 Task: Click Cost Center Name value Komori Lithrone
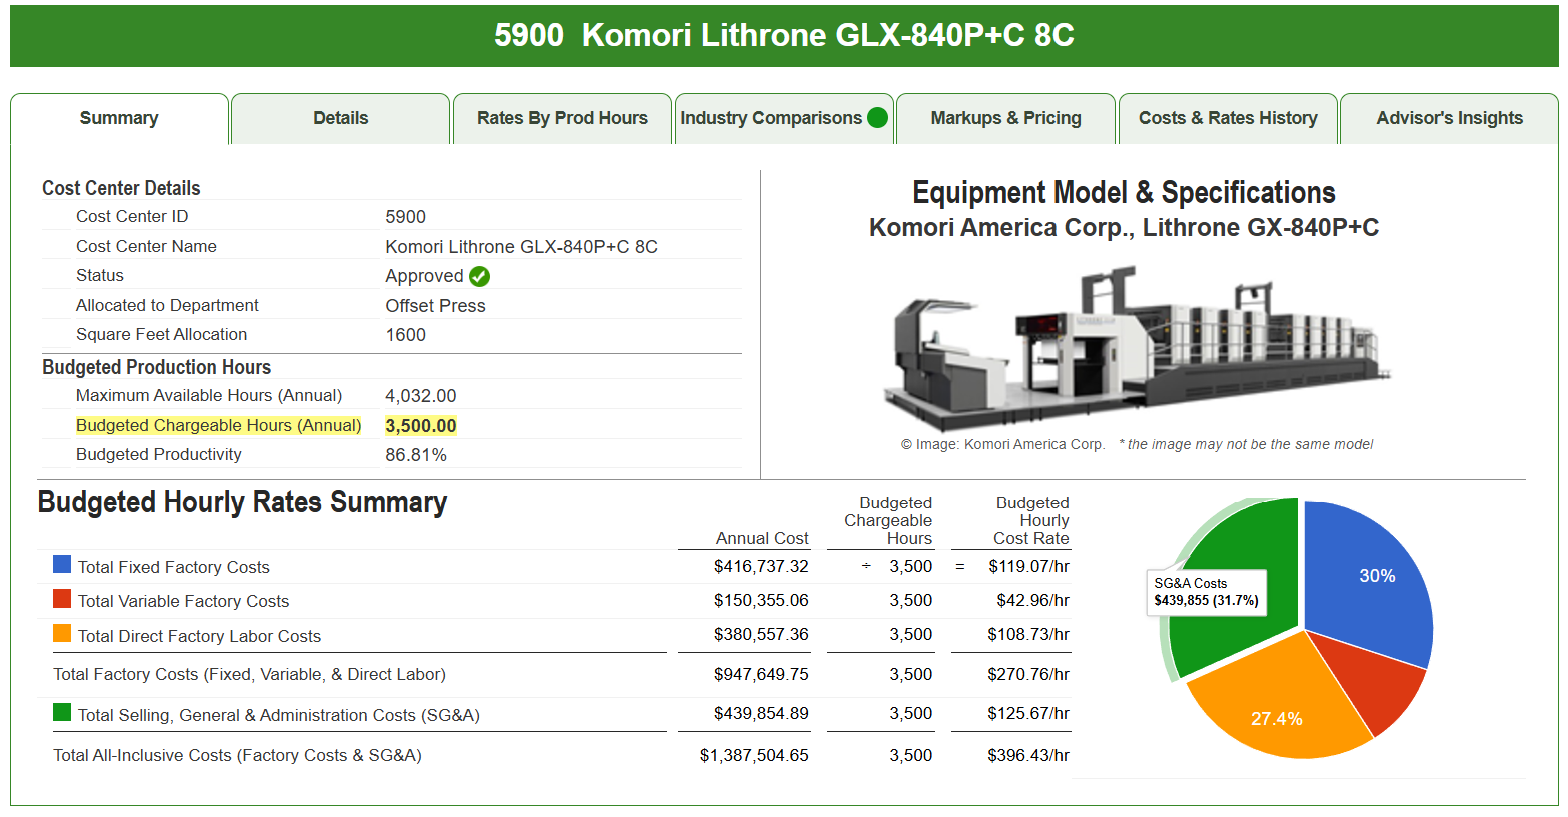[x=522, y=247]
